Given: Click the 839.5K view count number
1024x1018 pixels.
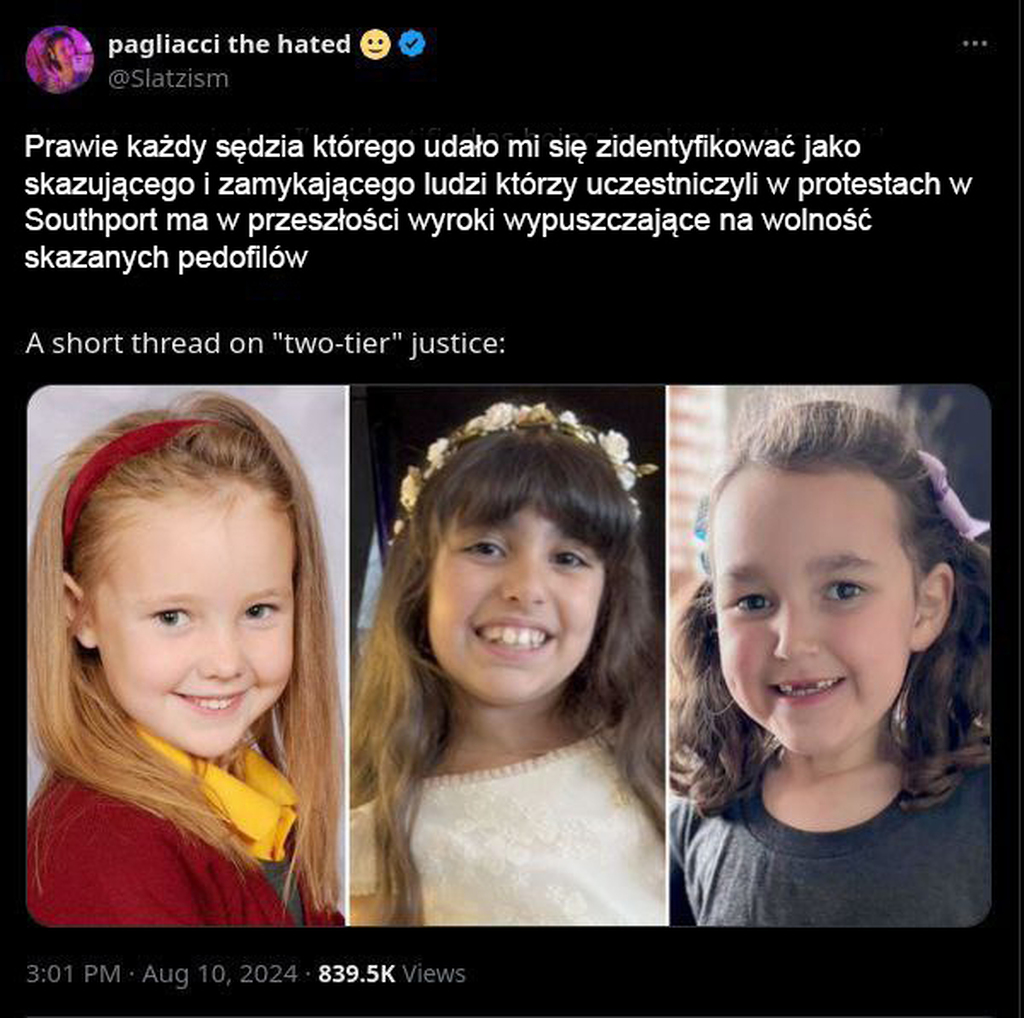Looking at the screenshot, I should click(357, 974).
